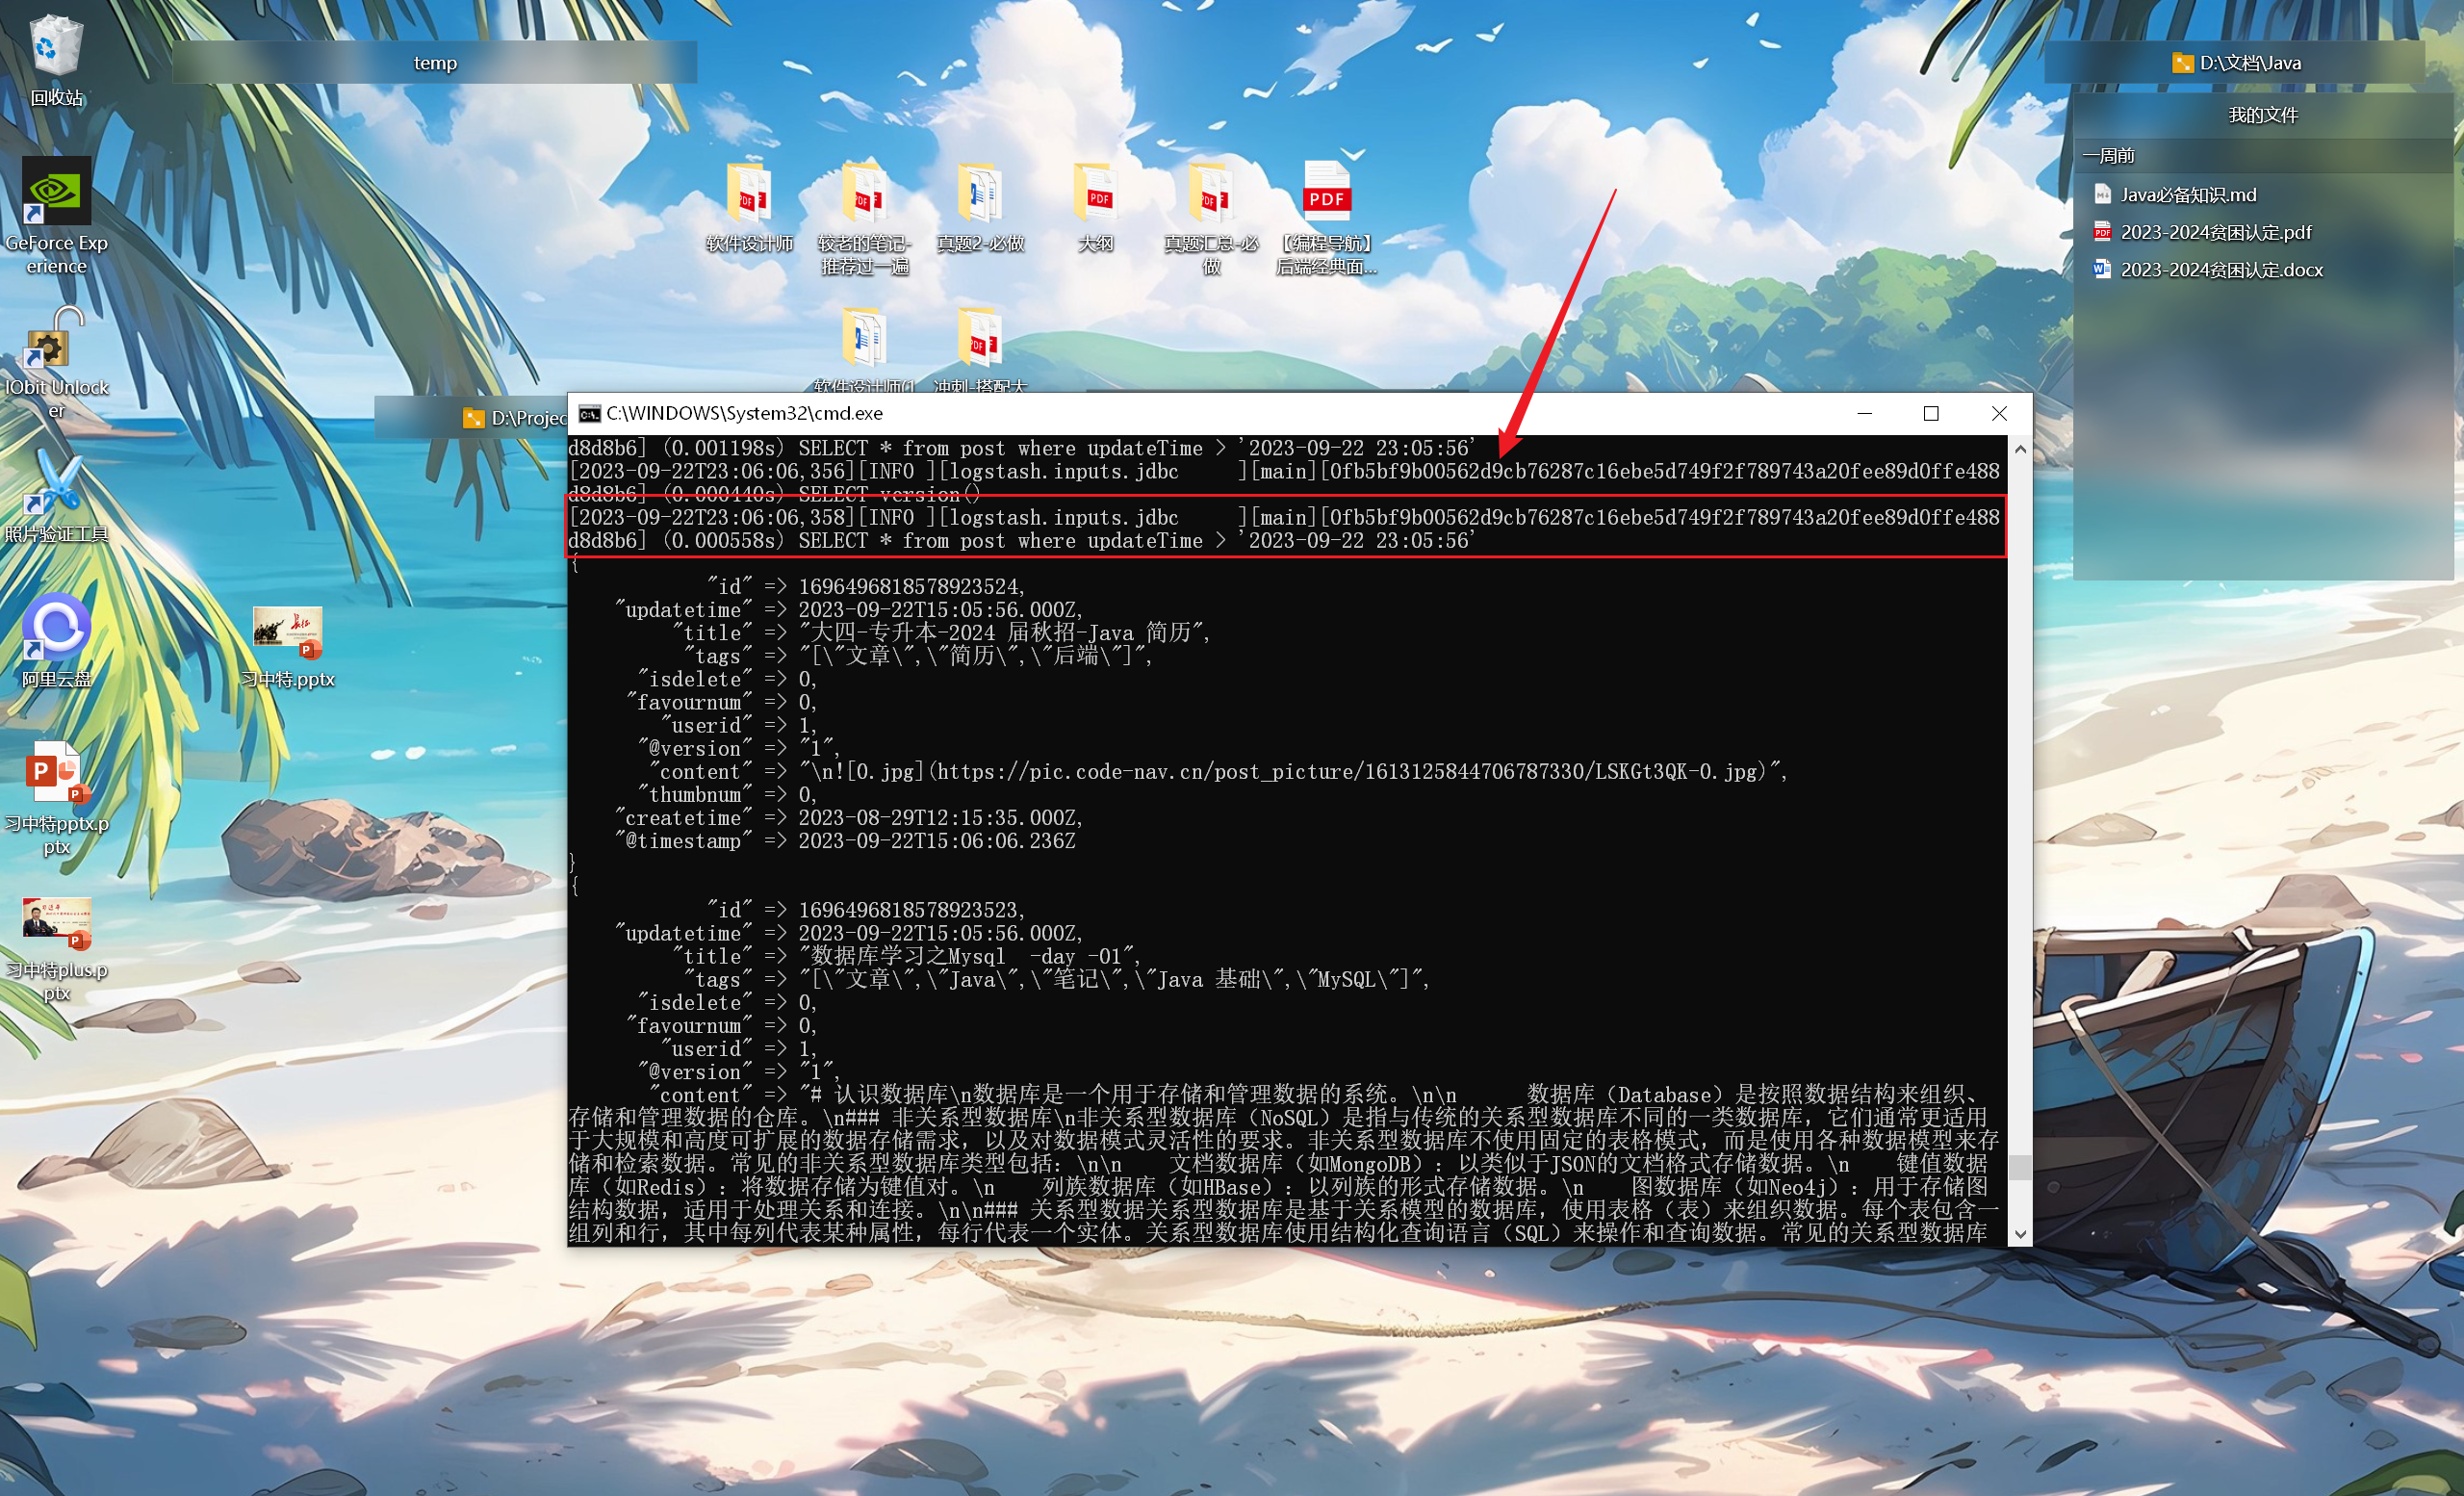Screen dimensions: 2464x1496
Task: Click the PDF icon of 2023-2024贫困认定.pdf
Action: 2102,232
